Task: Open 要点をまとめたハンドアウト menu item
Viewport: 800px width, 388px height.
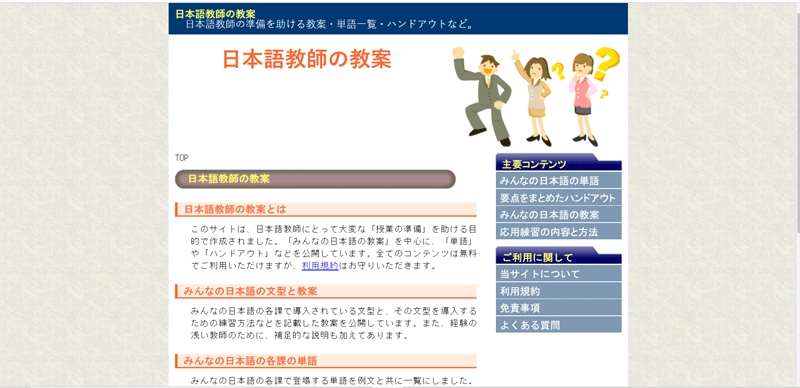Action: tap(559, 198)
